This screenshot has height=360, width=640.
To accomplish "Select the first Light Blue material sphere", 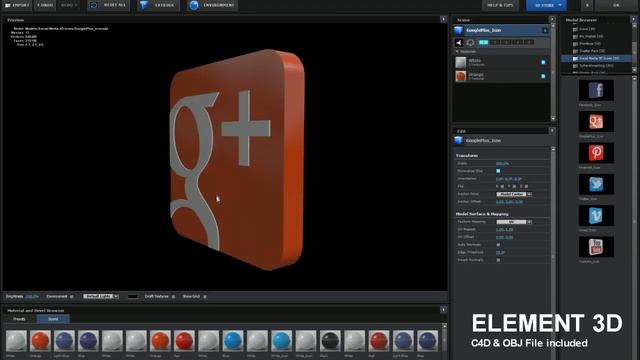I will pyautogui.click(x=64, y=341).
